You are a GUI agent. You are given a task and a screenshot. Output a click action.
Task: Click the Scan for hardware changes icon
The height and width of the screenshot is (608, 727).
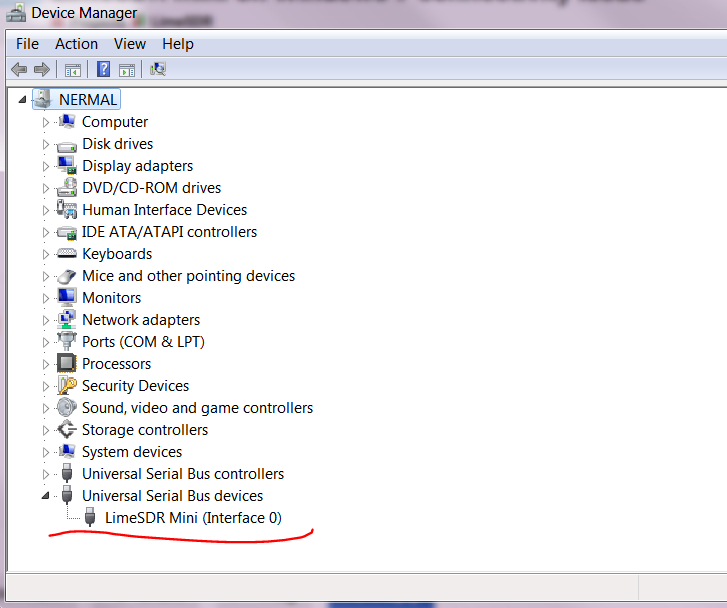pos(158,69)
